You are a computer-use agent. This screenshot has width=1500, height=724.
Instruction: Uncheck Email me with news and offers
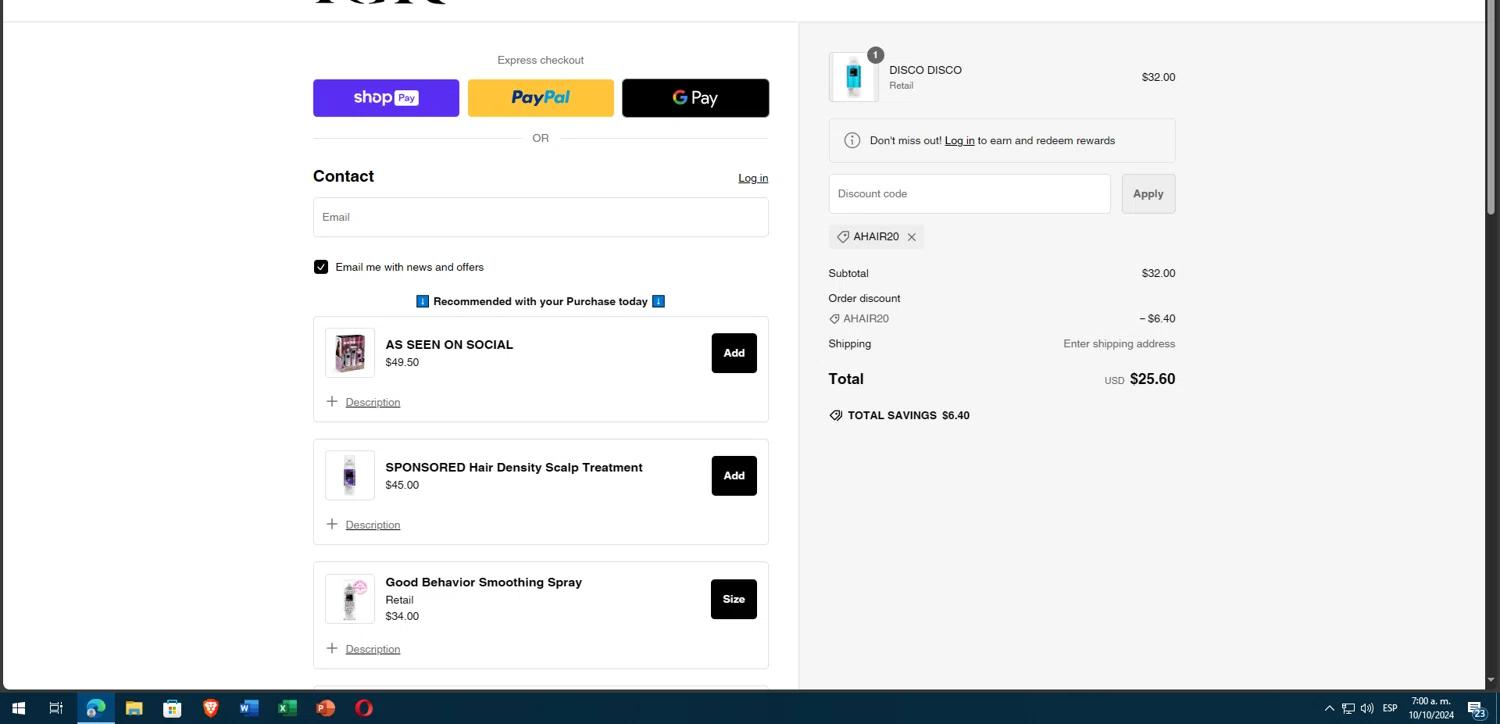(x=321, y=267)
